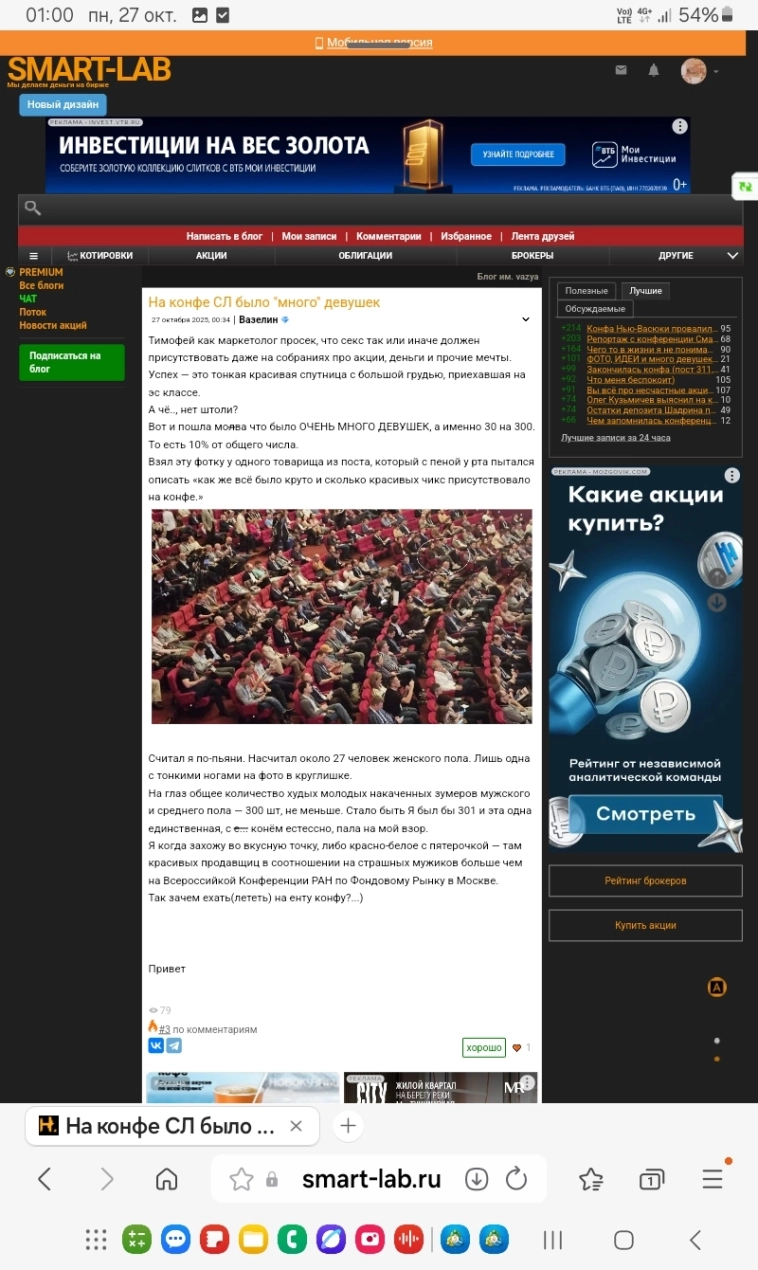Switch to the Обсуждаемые tab
Image resolution: width=758 pixels, height=1270 pixels.
pyautogui.click(x=595, y=309)
